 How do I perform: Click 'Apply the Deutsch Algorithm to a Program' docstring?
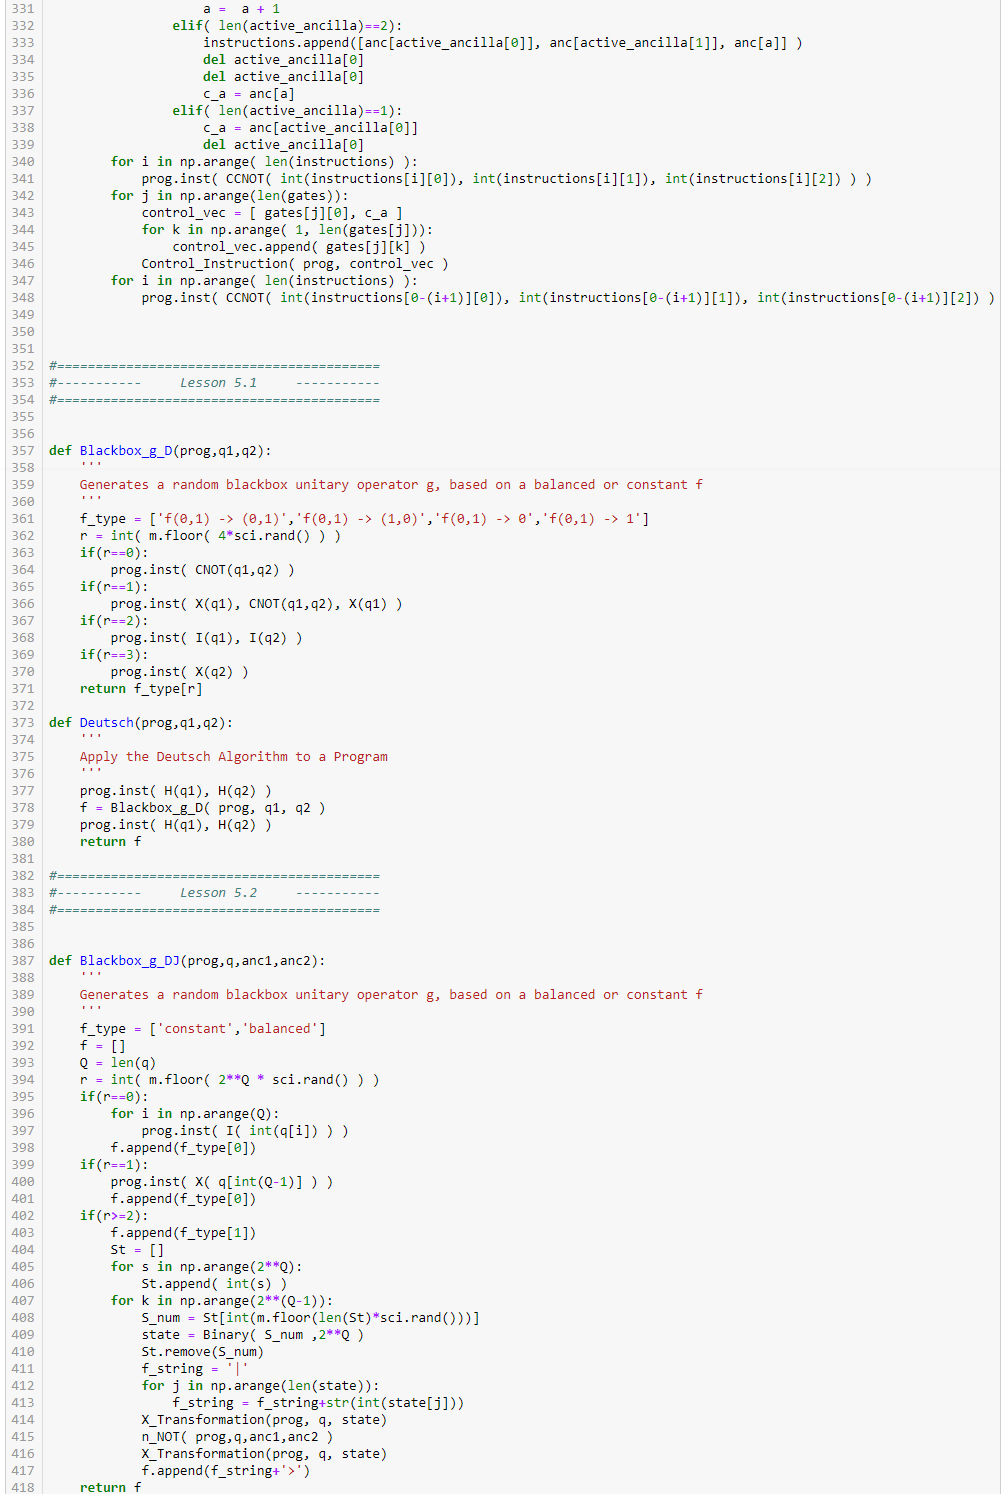234,757
